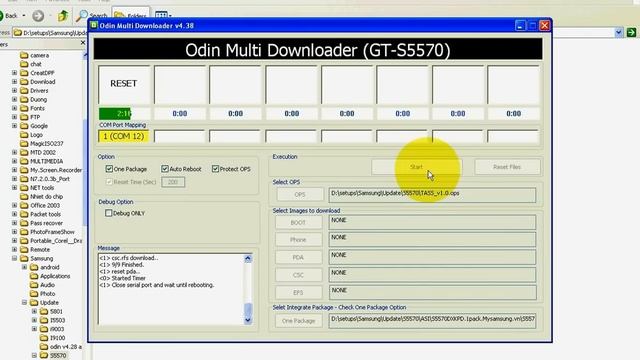The image size is (640, 360).
Task: Click the Reset Time value field showing 200
Action: coord(173,182)
